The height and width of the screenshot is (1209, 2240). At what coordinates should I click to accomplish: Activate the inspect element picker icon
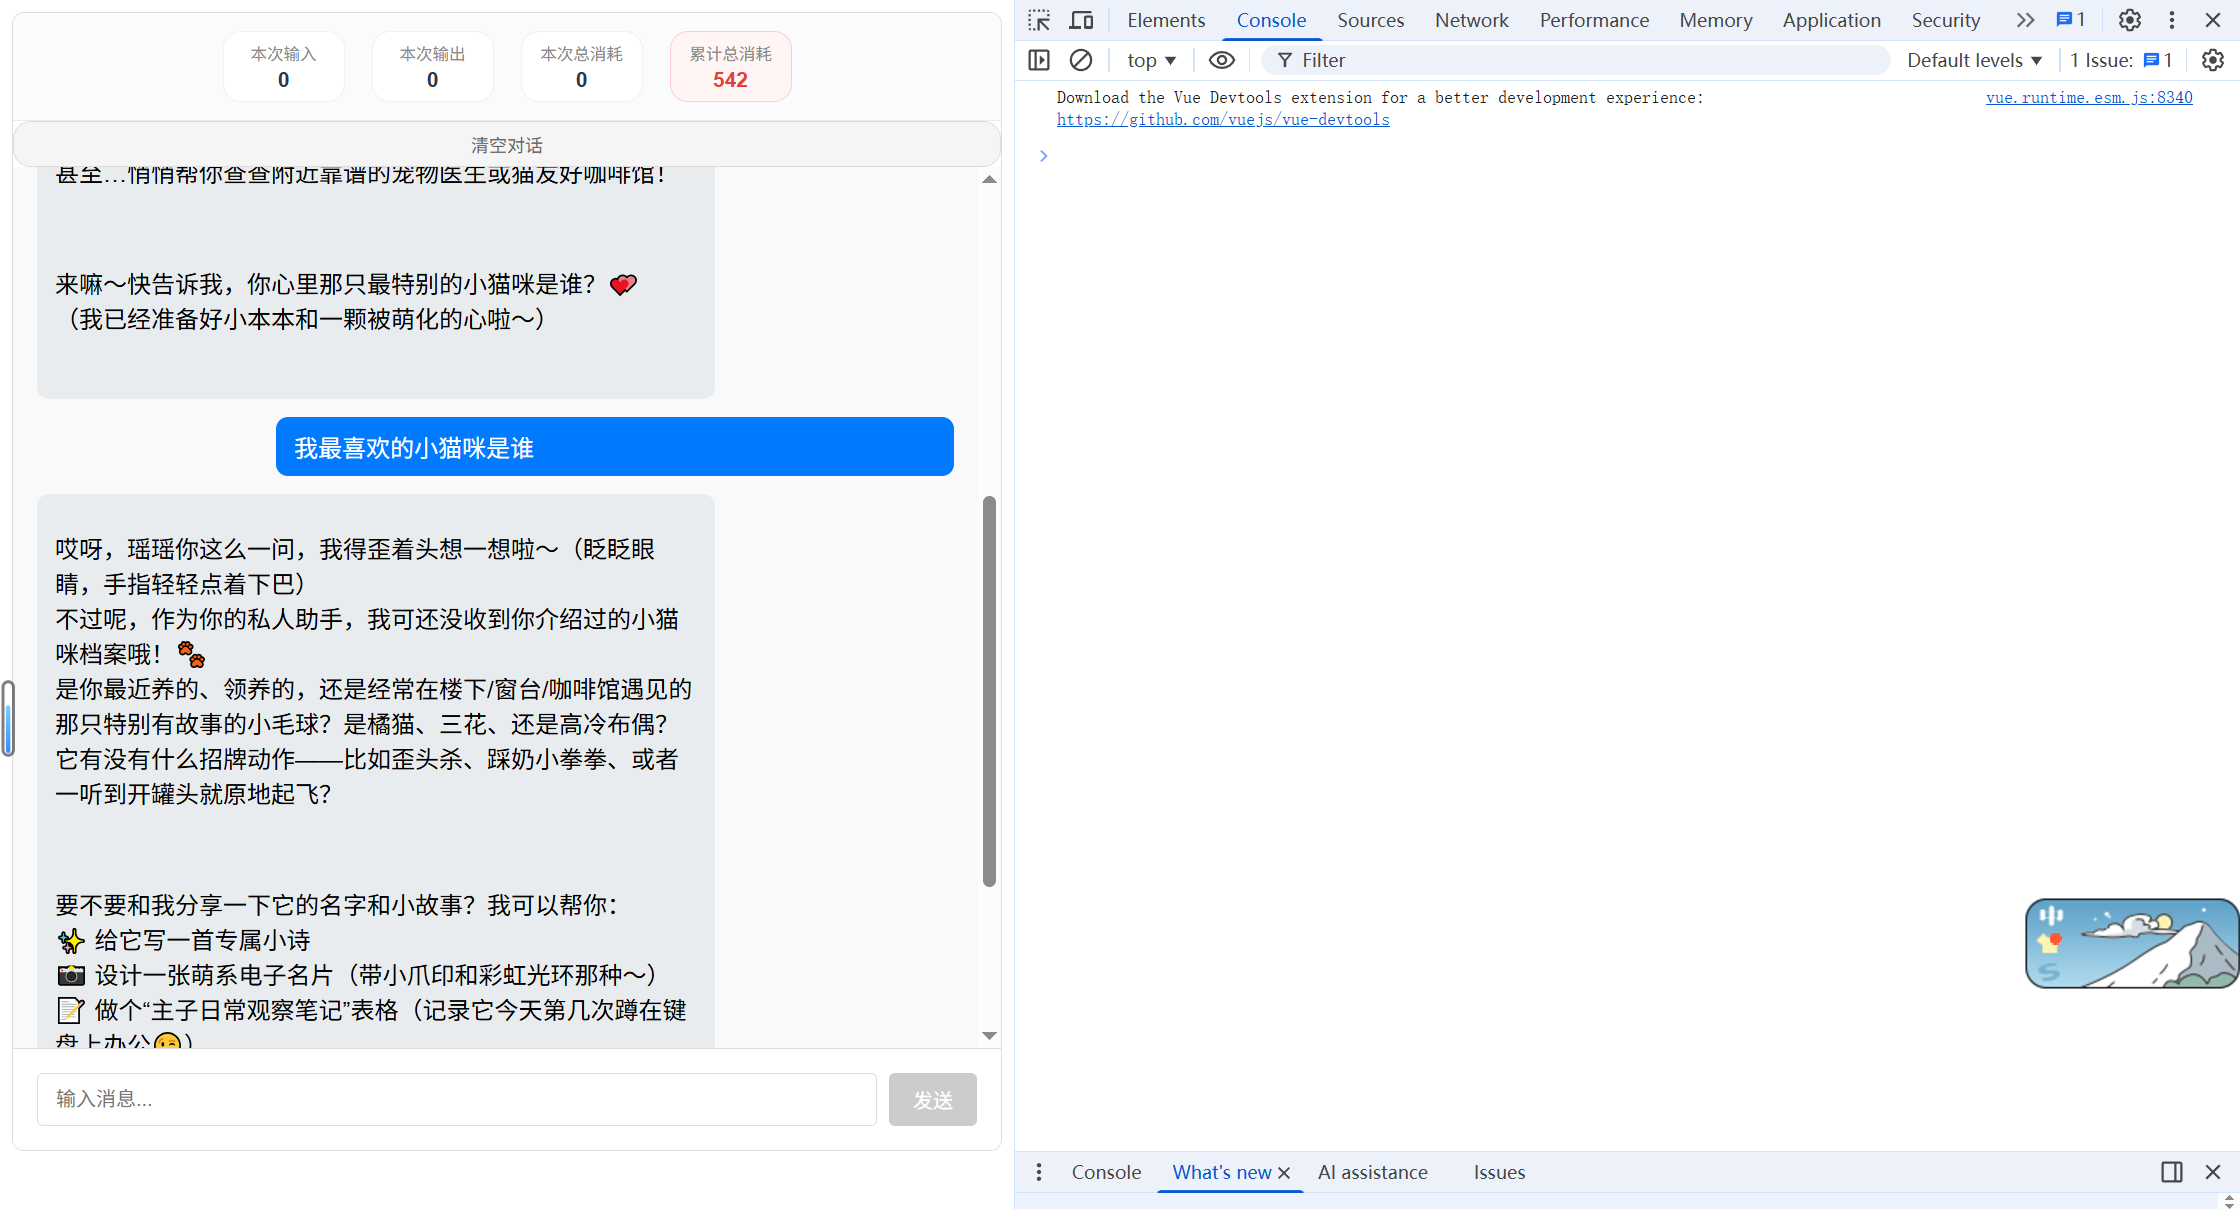1039,20
